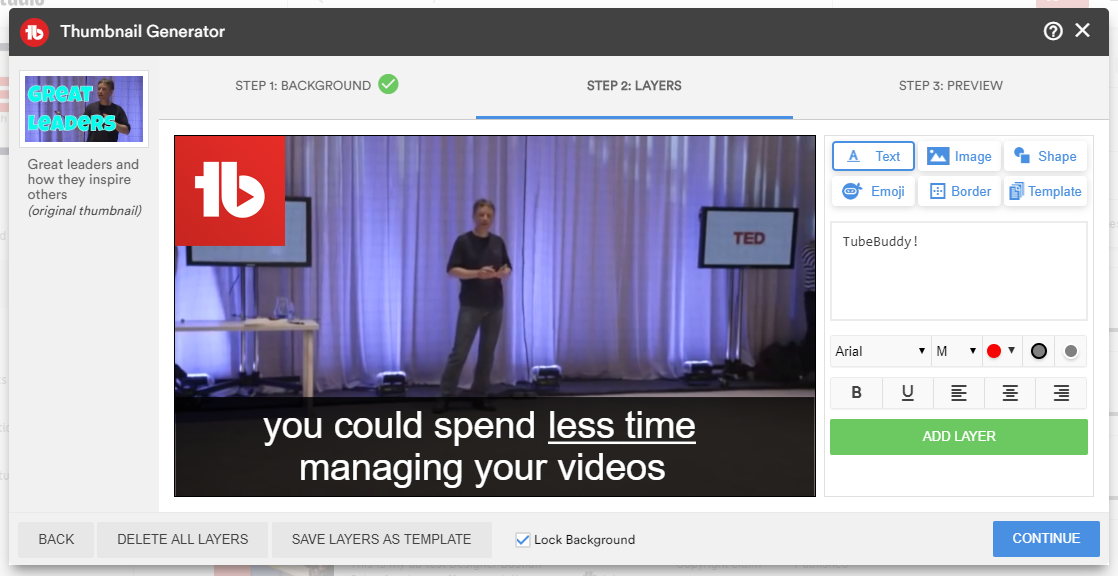Click the BACK button
The height and width of the screenshot is (576, 1118).
pos(56,540)
